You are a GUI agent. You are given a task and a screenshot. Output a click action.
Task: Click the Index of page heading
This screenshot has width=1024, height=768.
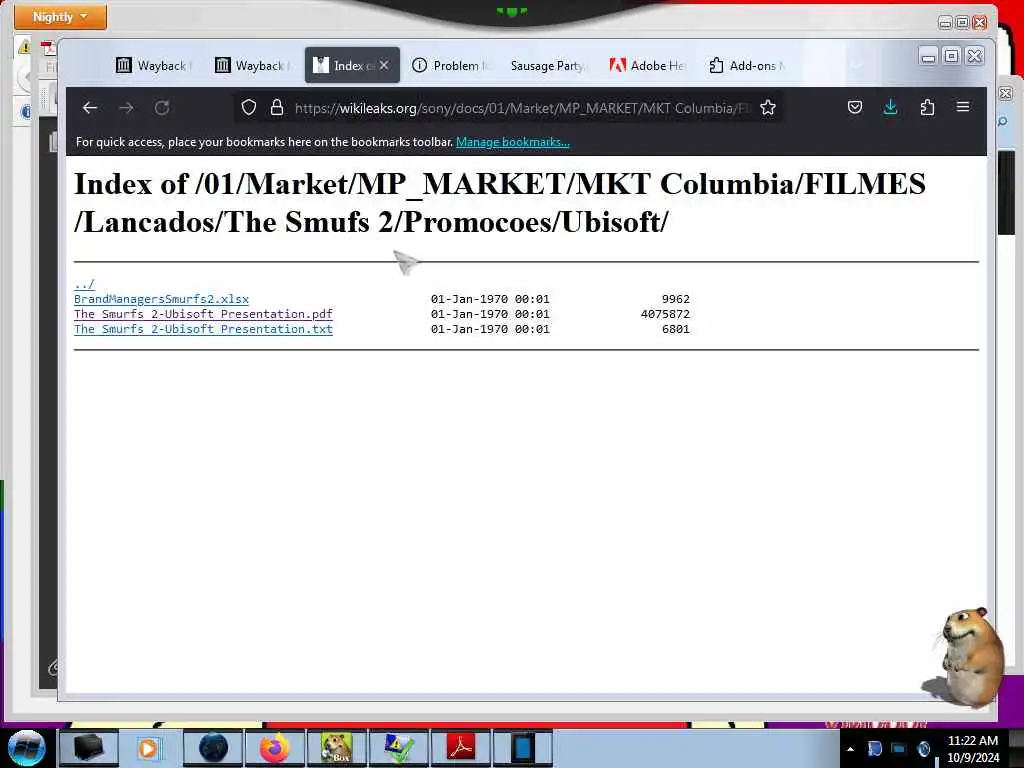point(500,202)
